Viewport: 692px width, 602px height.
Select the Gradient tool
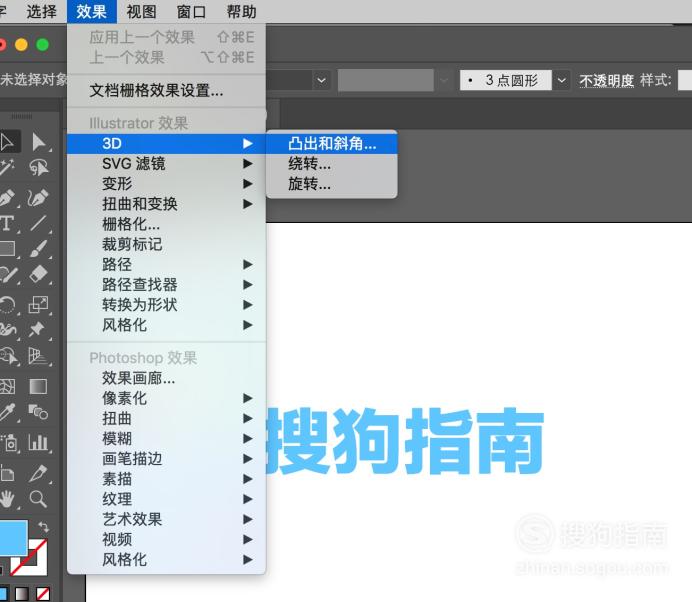(38, 387)
